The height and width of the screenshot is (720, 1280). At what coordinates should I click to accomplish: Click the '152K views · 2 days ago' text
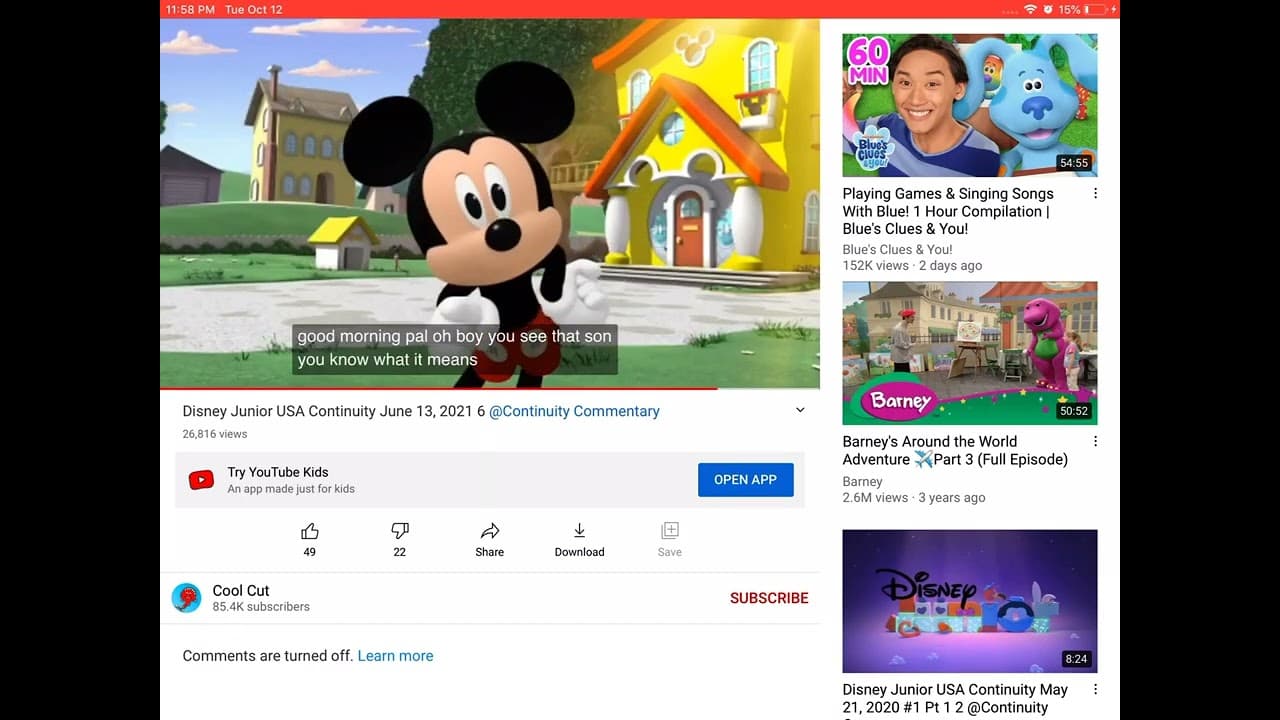[912, 266]
